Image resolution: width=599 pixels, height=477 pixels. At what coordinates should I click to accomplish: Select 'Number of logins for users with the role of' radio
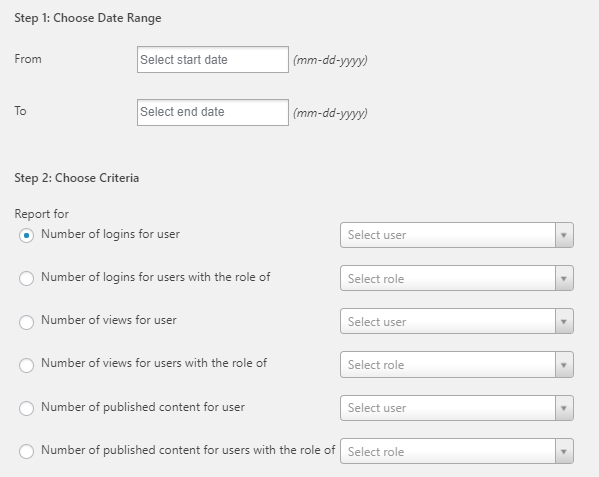(26, 278)
